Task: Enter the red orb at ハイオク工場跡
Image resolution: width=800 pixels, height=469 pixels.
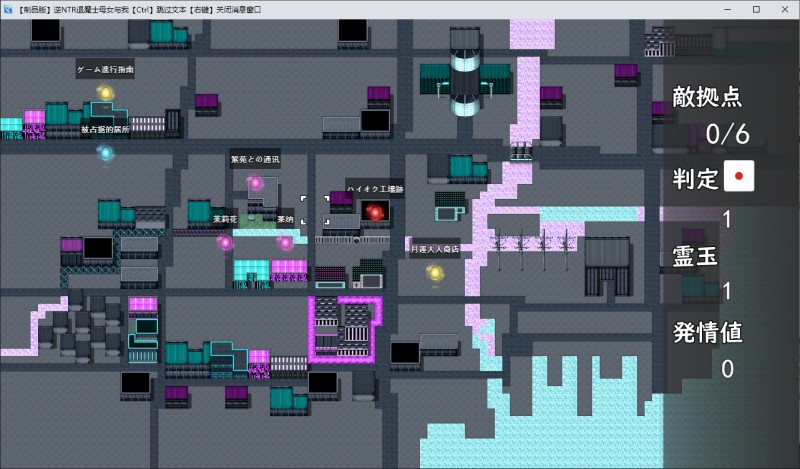Action: pos(375,212)
